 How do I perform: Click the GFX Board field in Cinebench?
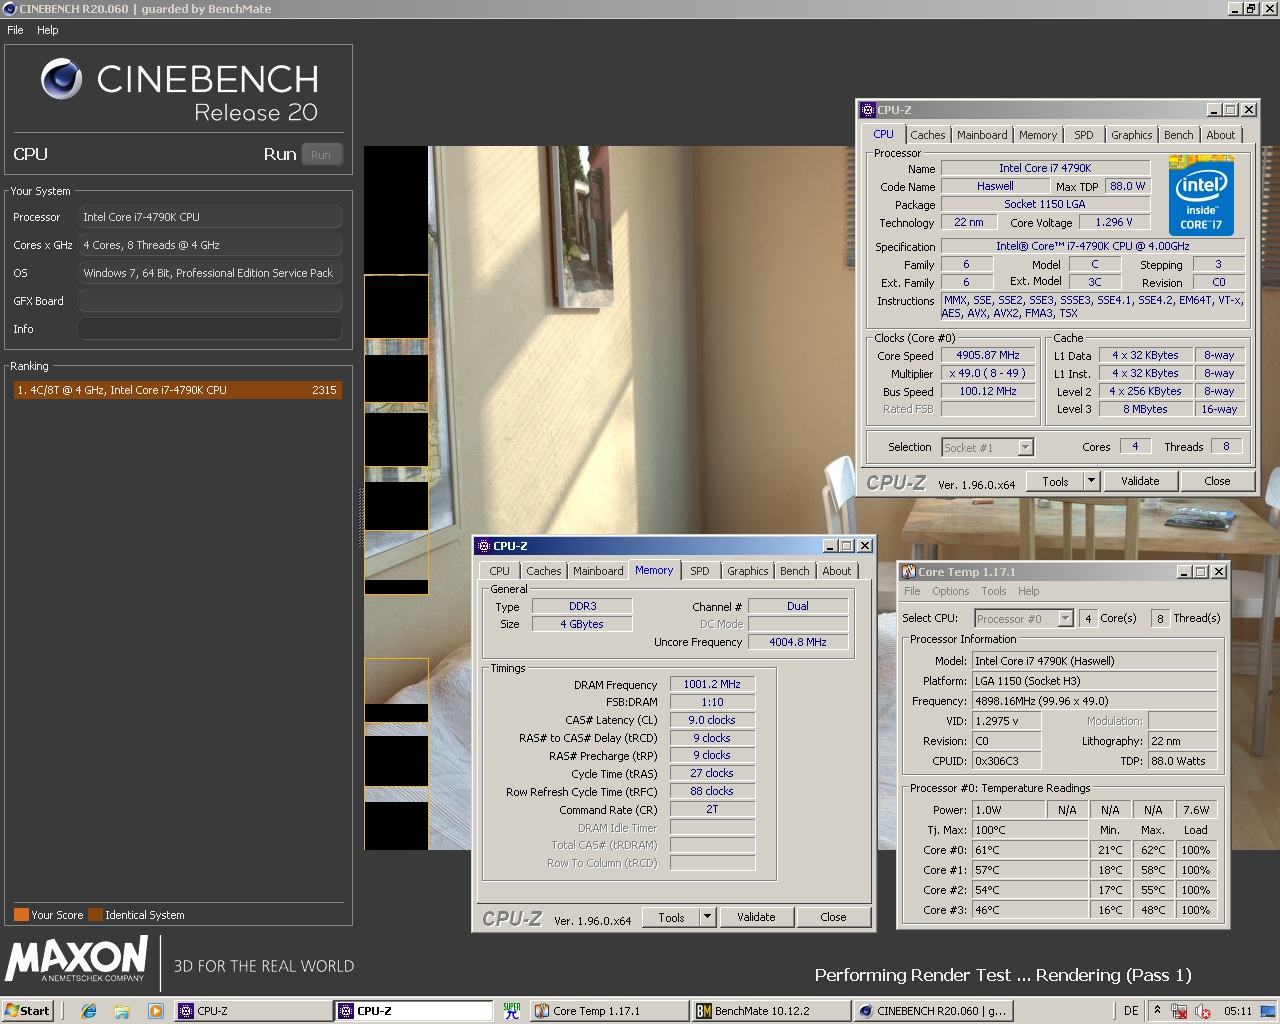(210, 301)
